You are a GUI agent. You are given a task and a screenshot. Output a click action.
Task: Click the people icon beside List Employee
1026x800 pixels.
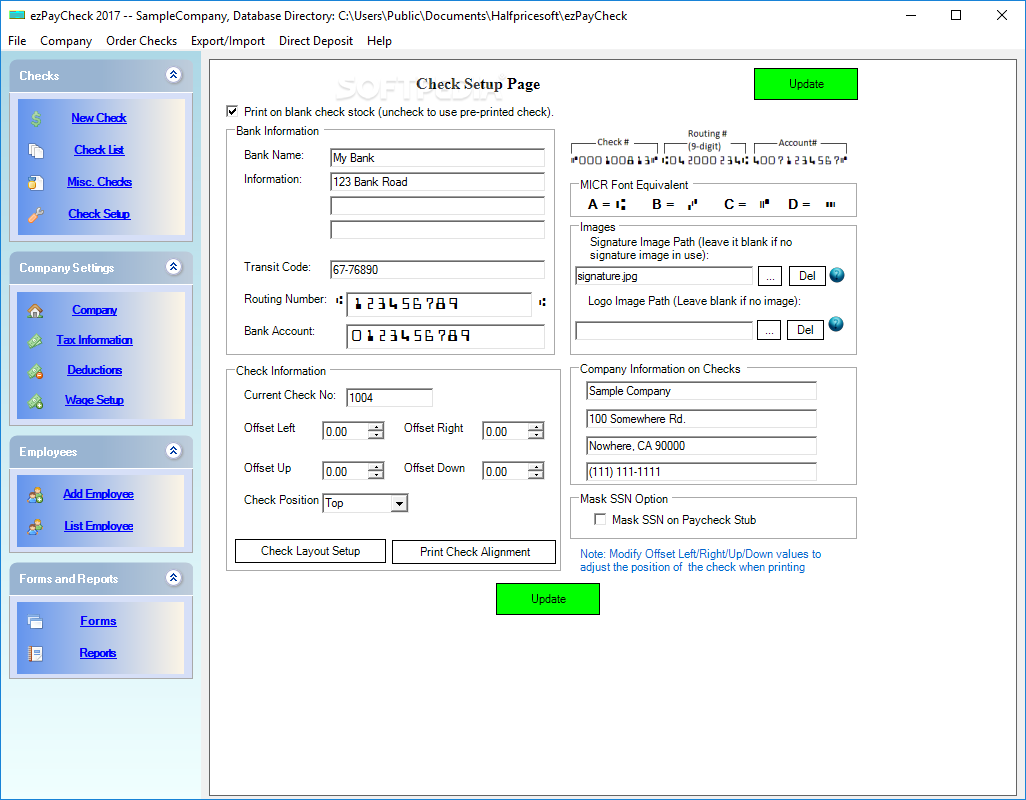(x=36, y=527)
